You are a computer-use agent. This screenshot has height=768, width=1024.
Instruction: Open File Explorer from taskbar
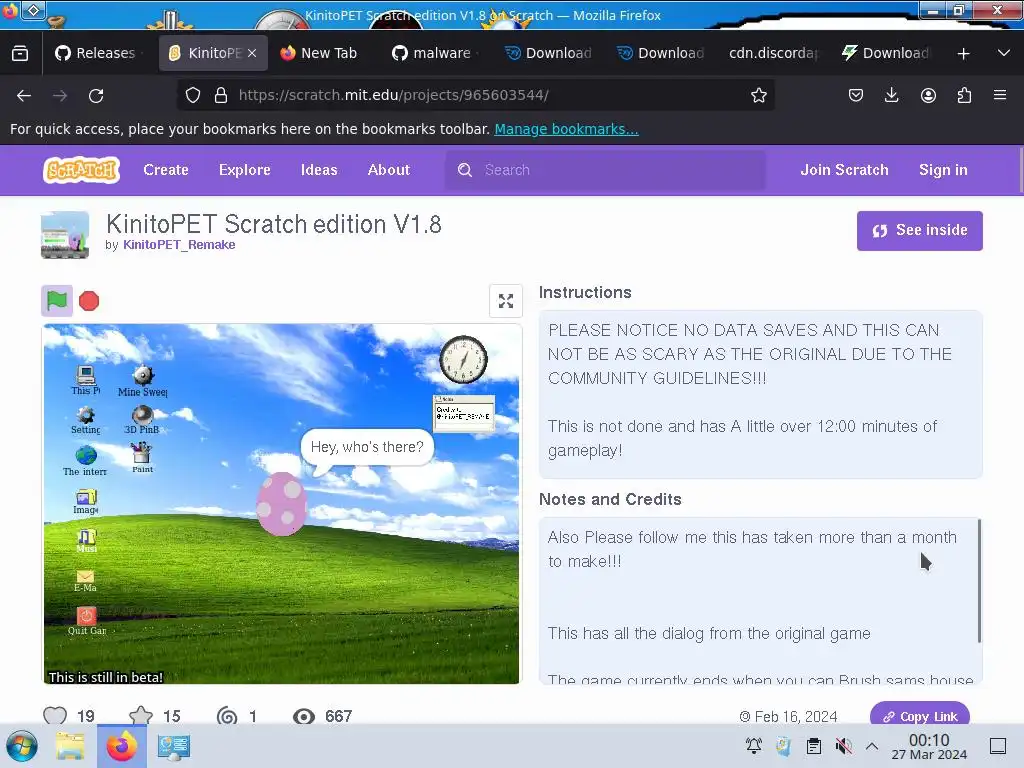70,746
